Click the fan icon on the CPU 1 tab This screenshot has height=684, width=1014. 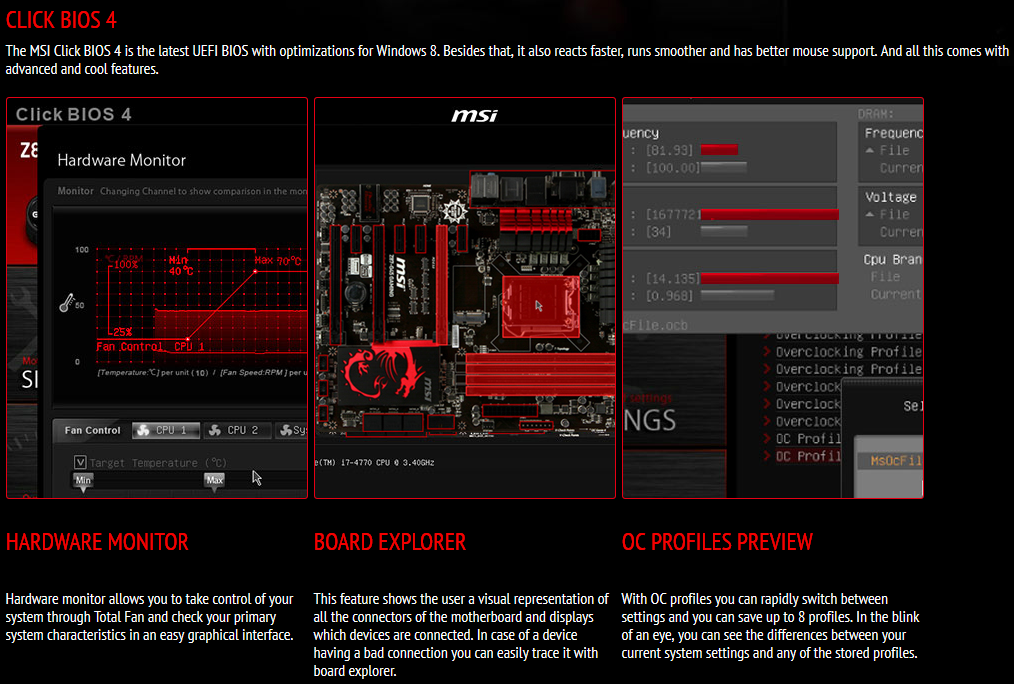click(x=143, y=430)
